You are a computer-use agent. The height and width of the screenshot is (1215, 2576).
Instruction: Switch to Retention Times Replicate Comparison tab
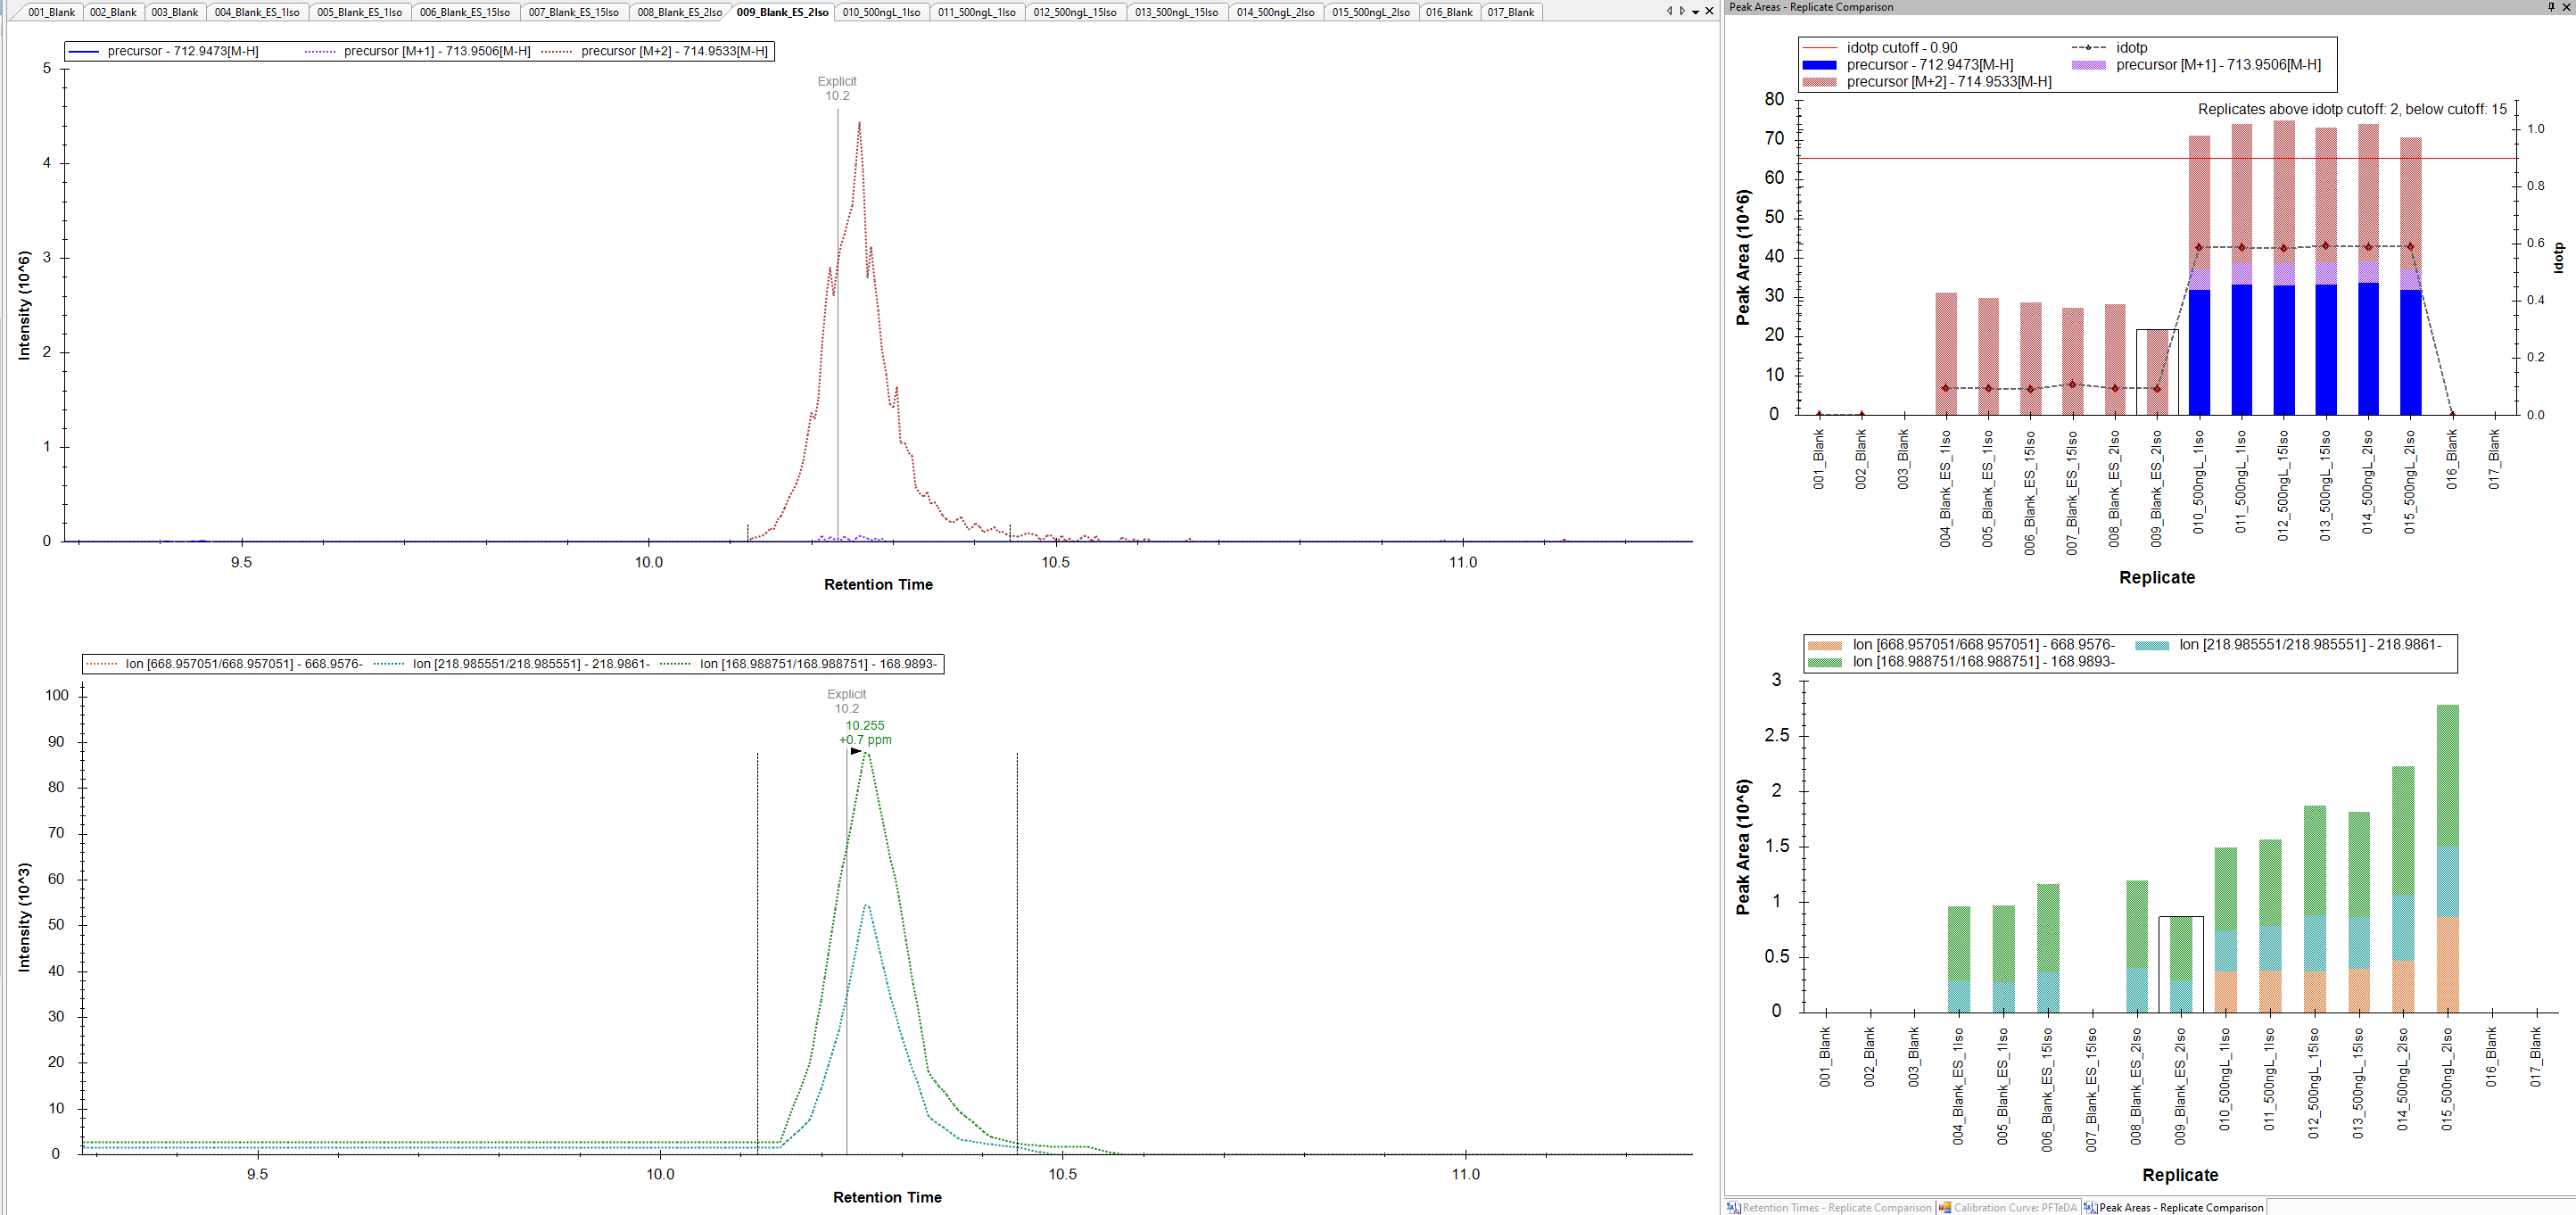coord(1829,1207)
